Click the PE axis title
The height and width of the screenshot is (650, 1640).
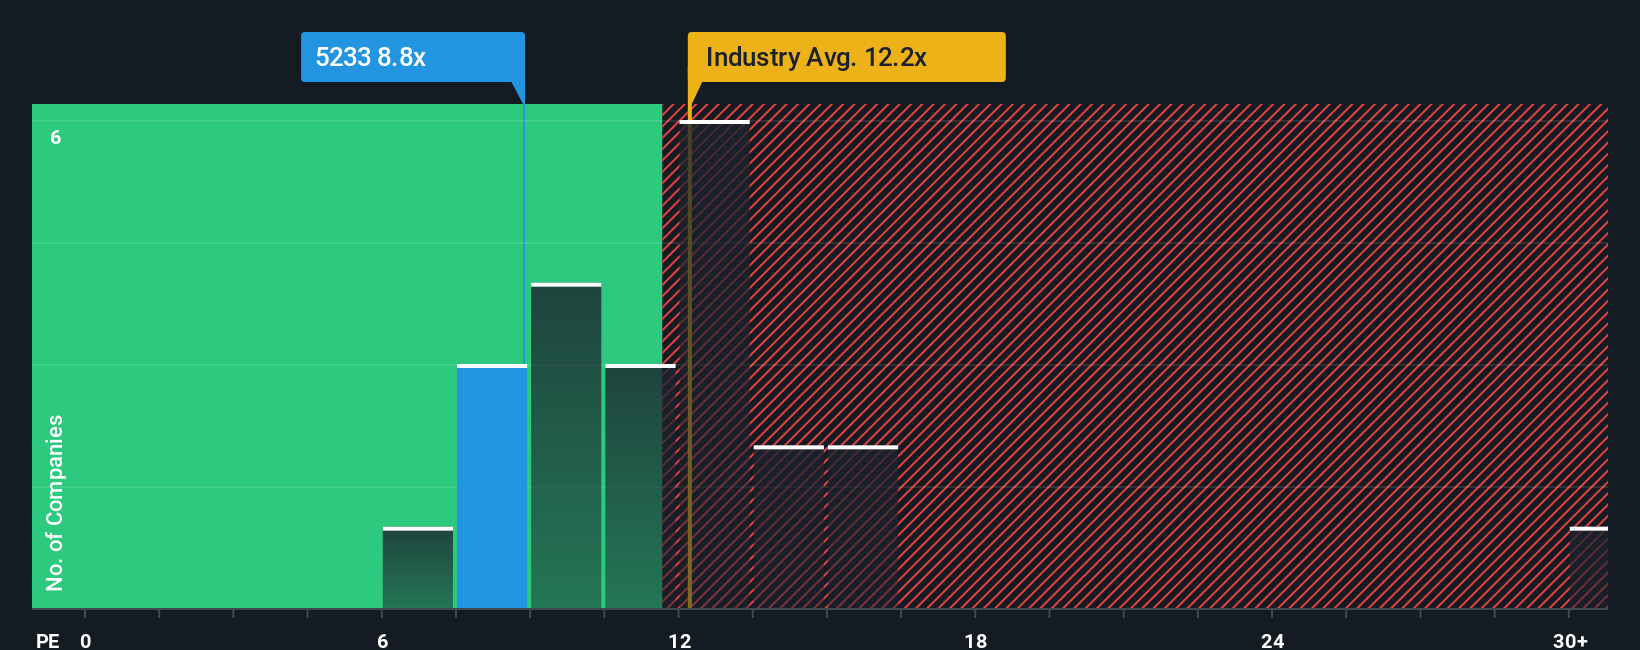tap(48, 640)
